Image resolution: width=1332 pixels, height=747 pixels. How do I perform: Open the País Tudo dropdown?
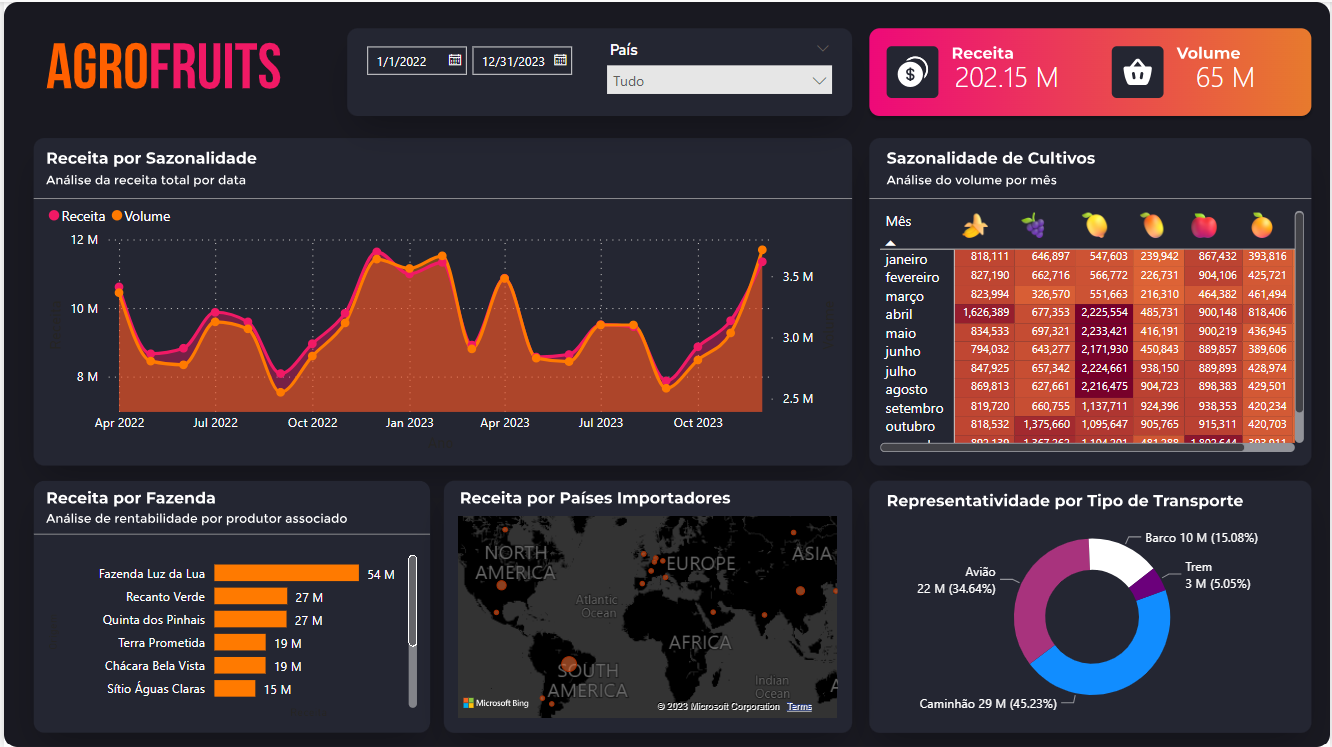(718, 79)
